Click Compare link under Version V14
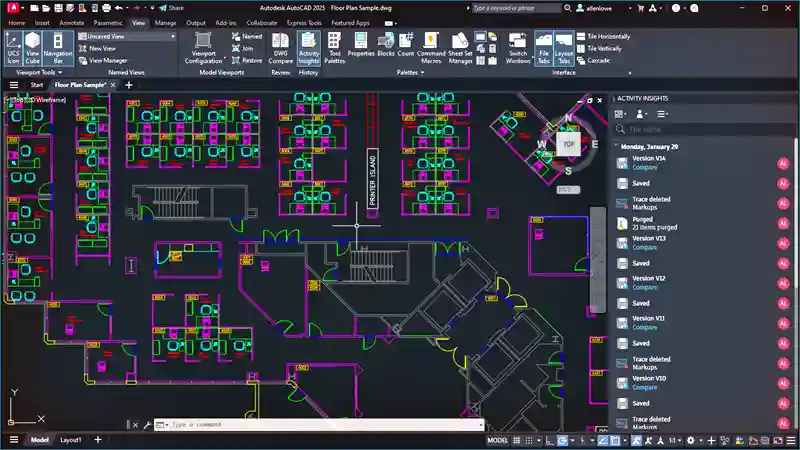The height and width of the screenshot is (450, 800). (x=644, y=167)
